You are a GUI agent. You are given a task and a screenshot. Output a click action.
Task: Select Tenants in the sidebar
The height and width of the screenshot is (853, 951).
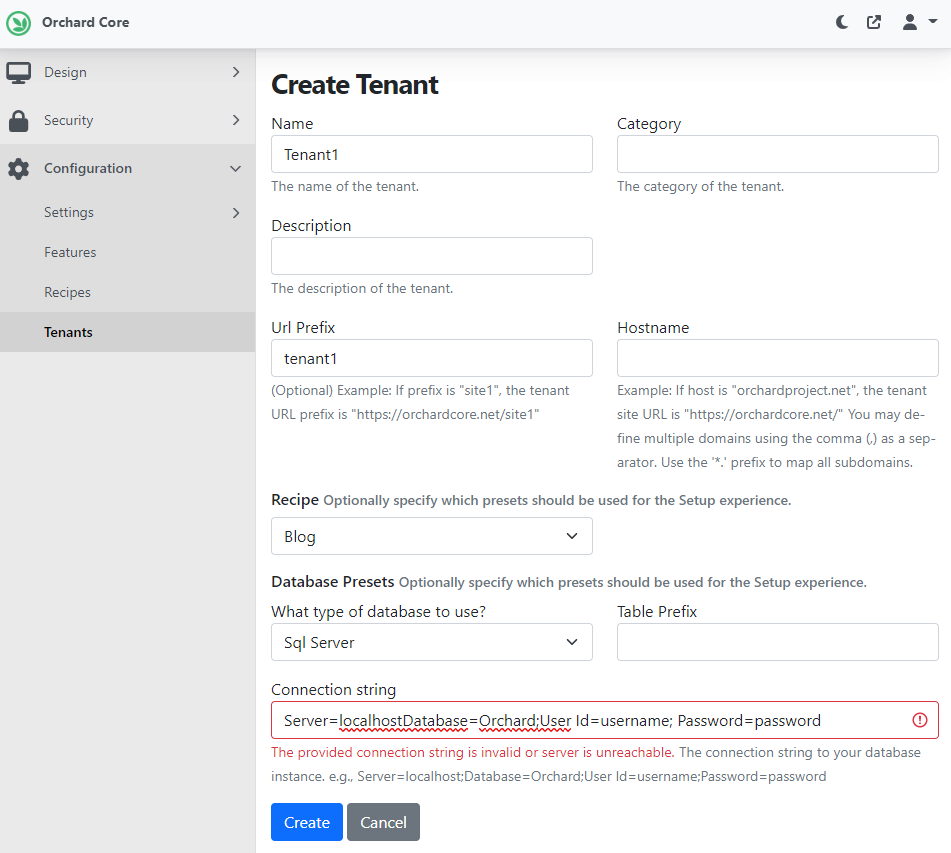coord(127,332)
